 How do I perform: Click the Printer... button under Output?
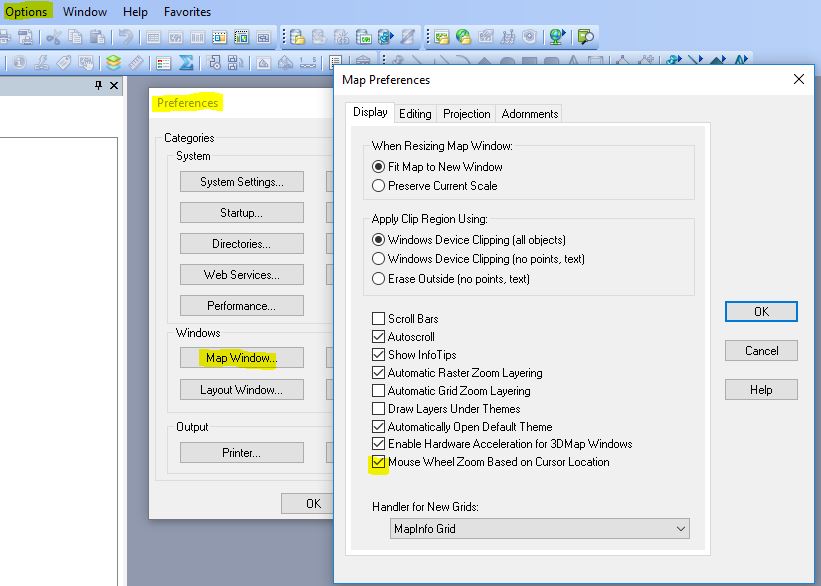241,453
